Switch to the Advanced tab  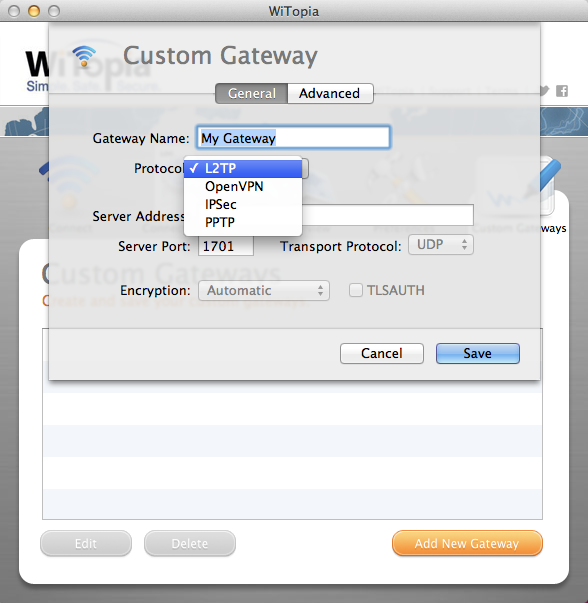330,93
